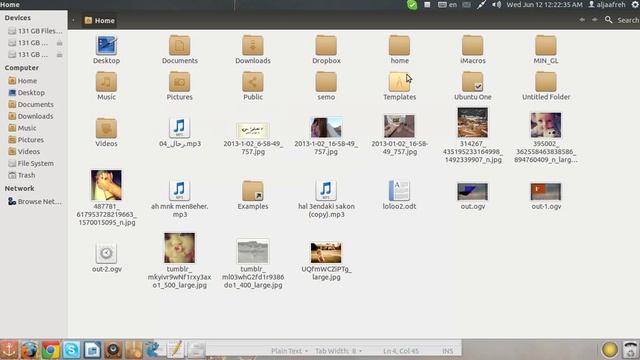The height and width of the screenshot is (360, 640).
Task: Click the anchor dock icon
Action: click(9, 350)
